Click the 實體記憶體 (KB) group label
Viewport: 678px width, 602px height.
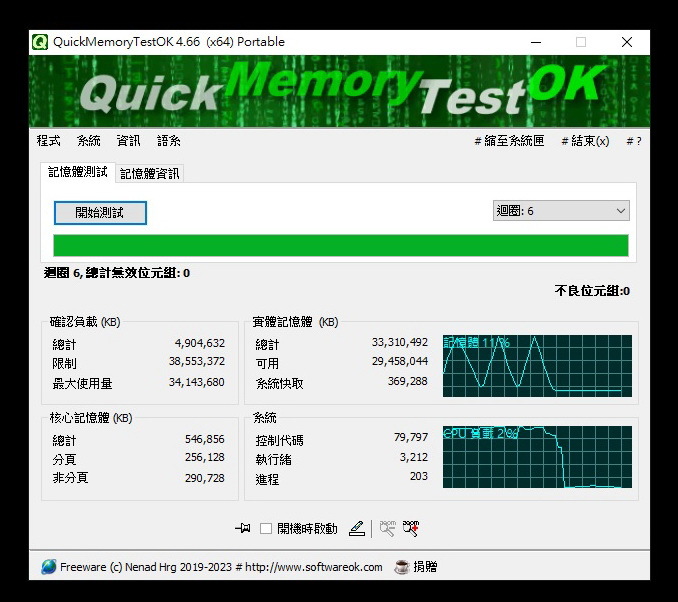(x=295, y=322)
